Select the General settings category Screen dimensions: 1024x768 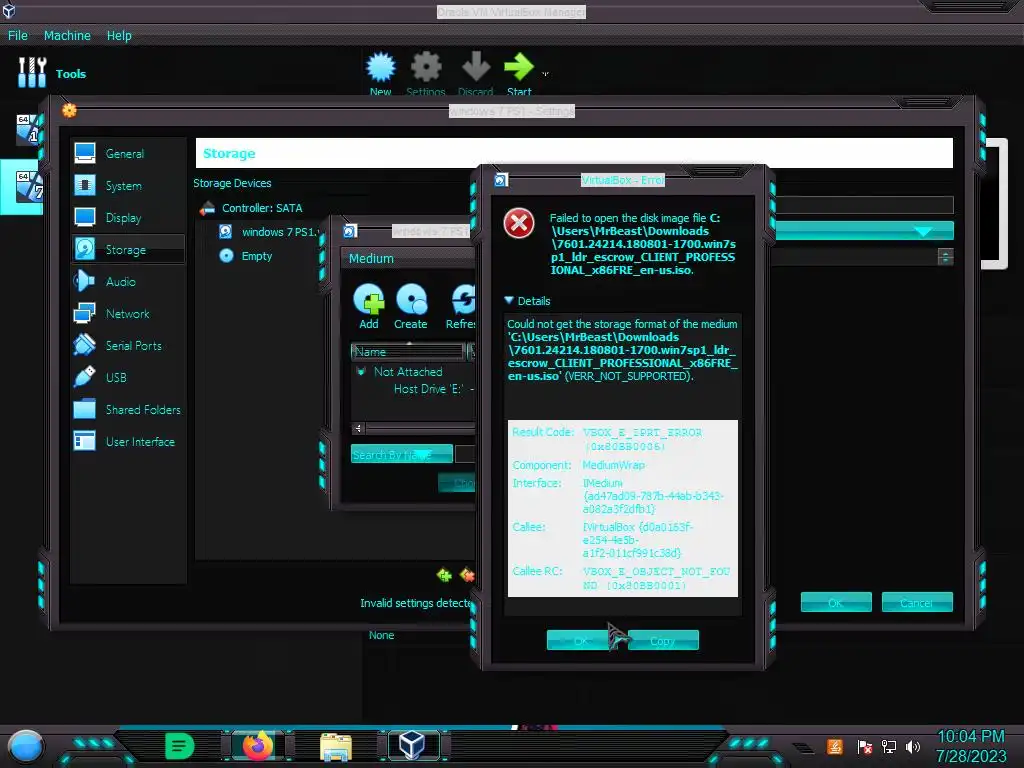(x=127, y=153)
